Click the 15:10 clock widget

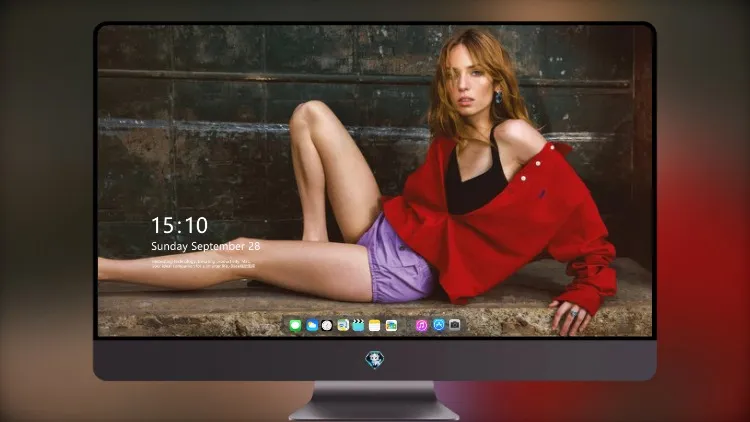(x=179, y=225)
